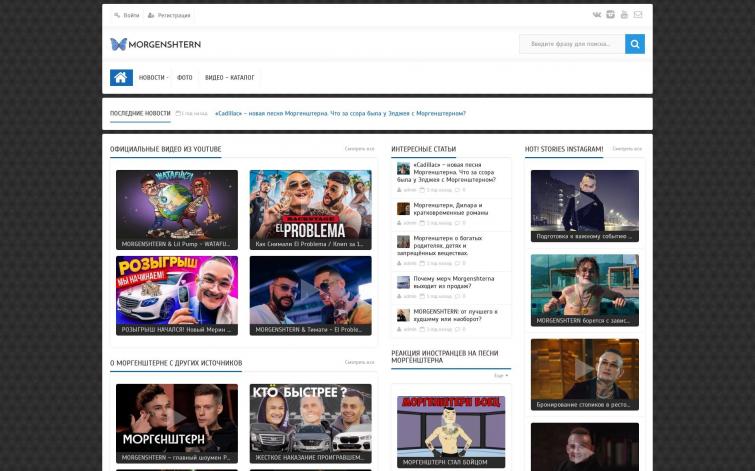
Task: Open Моргенштерн, Дилара и кратковременные романы article
Action: 451,209
